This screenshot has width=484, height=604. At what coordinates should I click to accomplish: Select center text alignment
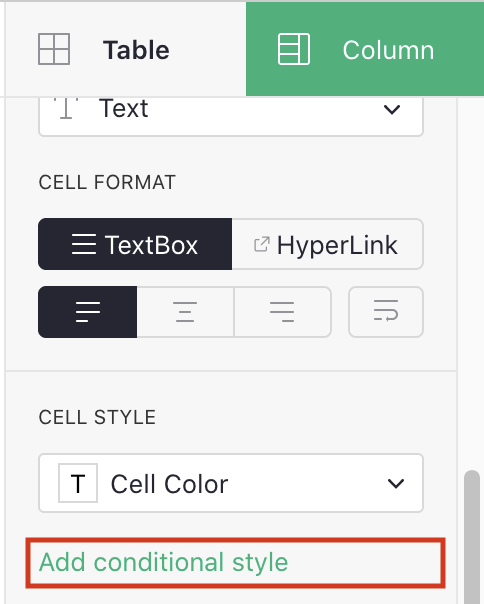(185, 312)
